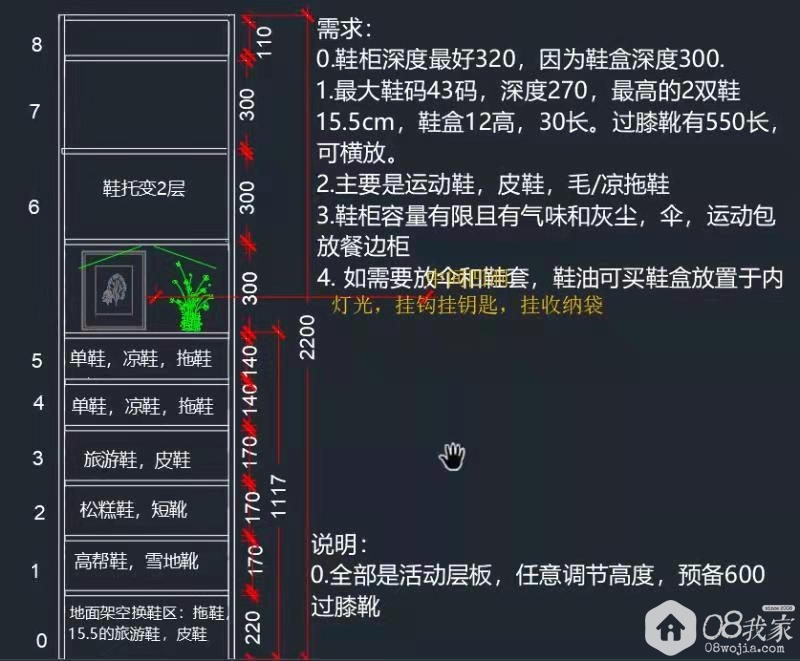Click the 08我家 house logo icon
Image resolution: width=800 pixels, height=661 pixels.
(670, 628)
